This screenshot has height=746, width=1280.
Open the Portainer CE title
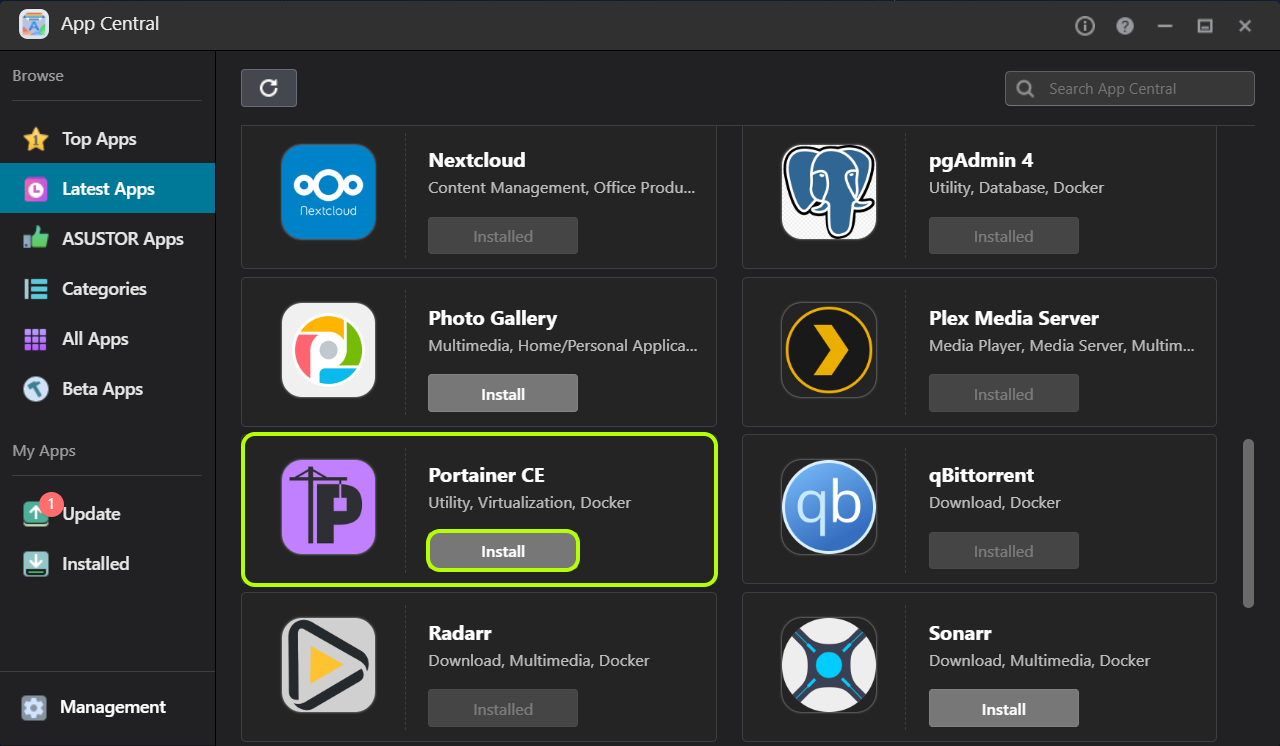click(486, 475)
